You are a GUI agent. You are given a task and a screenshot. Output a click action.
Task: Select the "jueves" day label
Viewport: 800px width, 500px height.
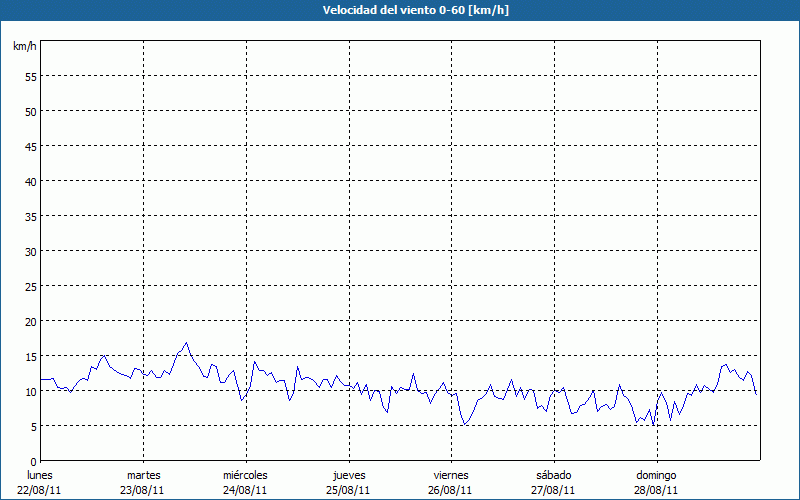pos(348,475)
